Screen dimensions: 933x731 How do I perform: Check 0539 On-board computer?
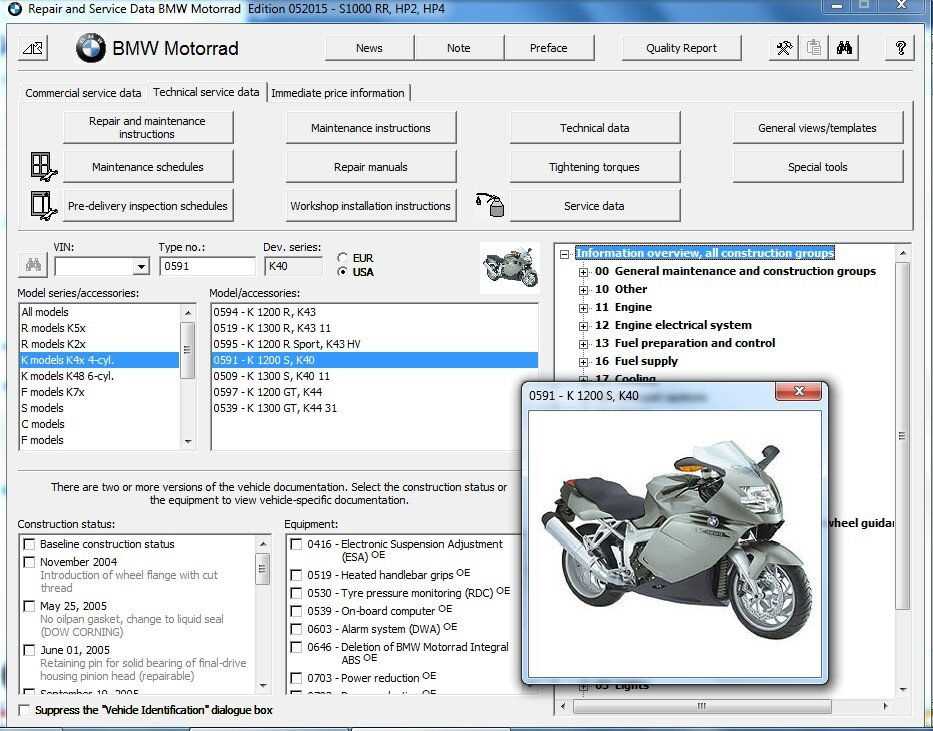pyautogui.click(x=296, y=611)
